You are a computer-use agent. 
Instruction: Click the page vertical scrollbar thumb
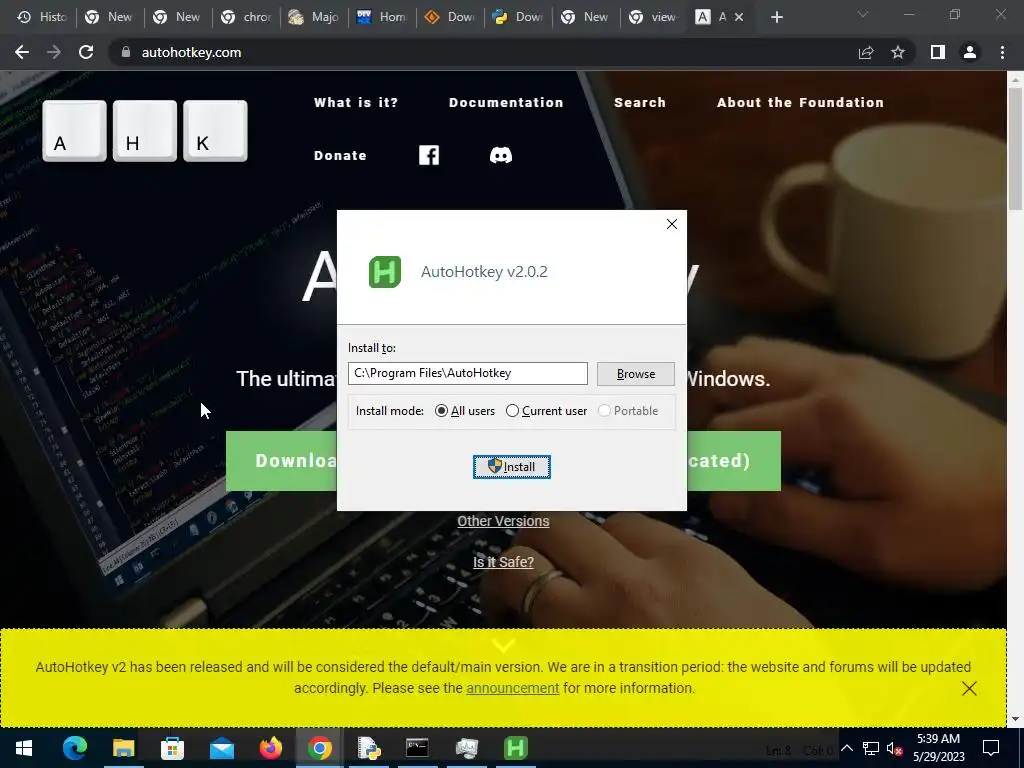pyautogui.click(x=1015, y=150)
